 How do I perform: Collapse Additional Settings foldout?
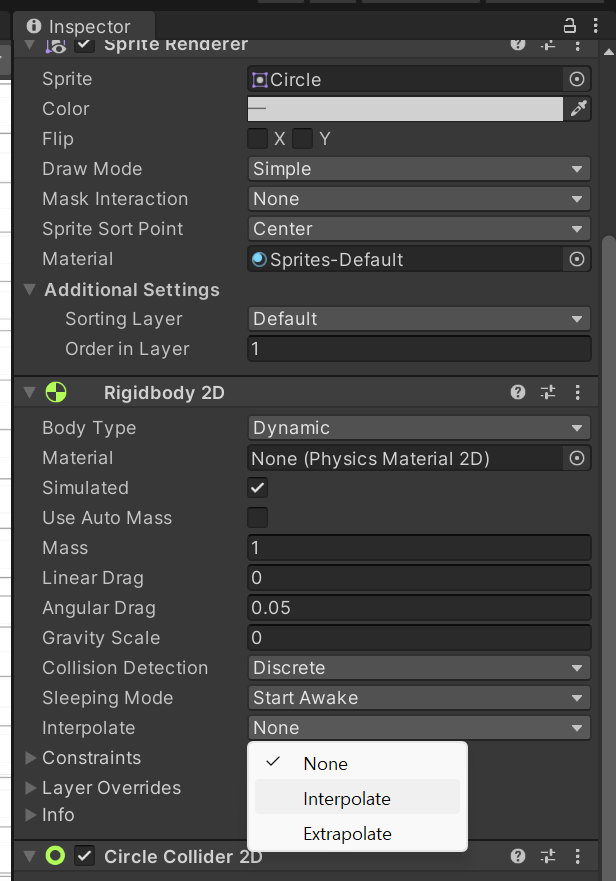pyautogui.click(x=30, y=289)
